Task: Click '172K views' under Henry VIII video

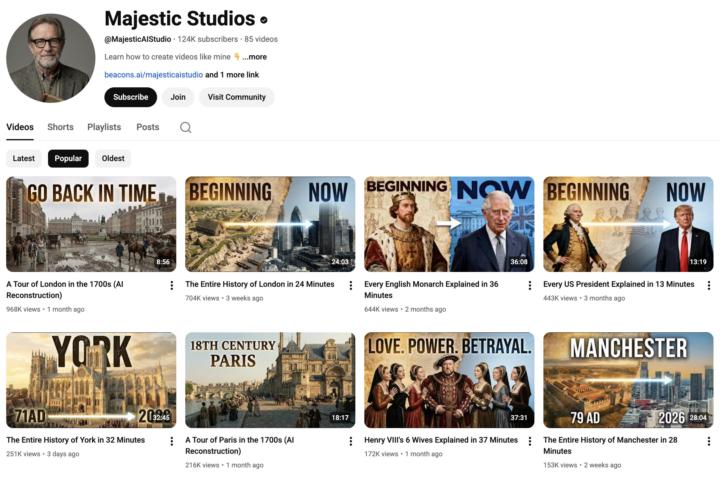Action: coord(381,454)
